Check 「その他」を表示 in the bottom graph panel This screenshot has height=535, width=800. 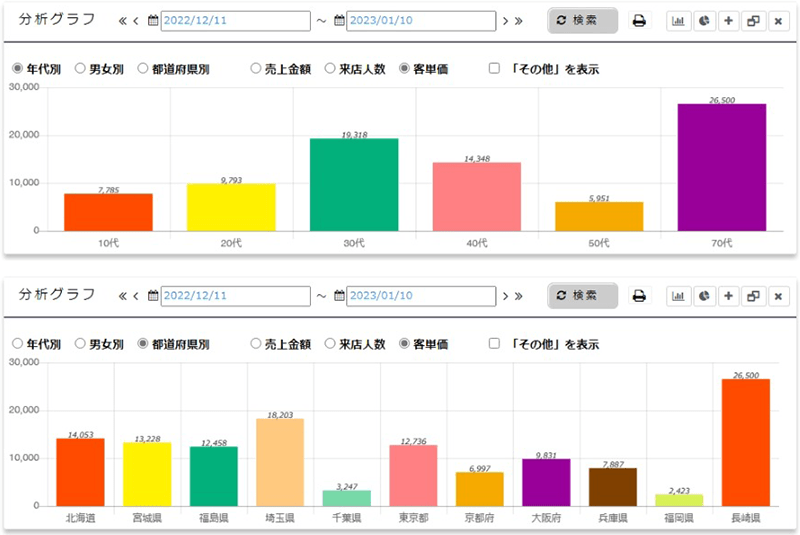[x=495, y=344]
